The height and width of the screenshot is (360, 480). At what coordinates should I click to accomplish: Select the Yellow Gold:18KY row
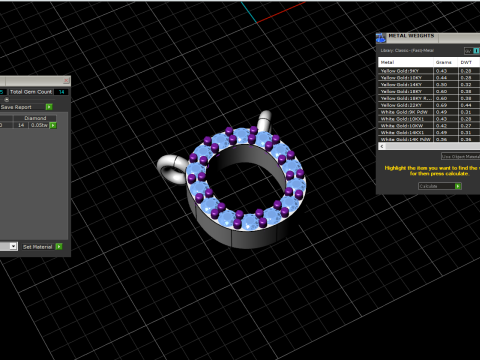tap(429, 91)
